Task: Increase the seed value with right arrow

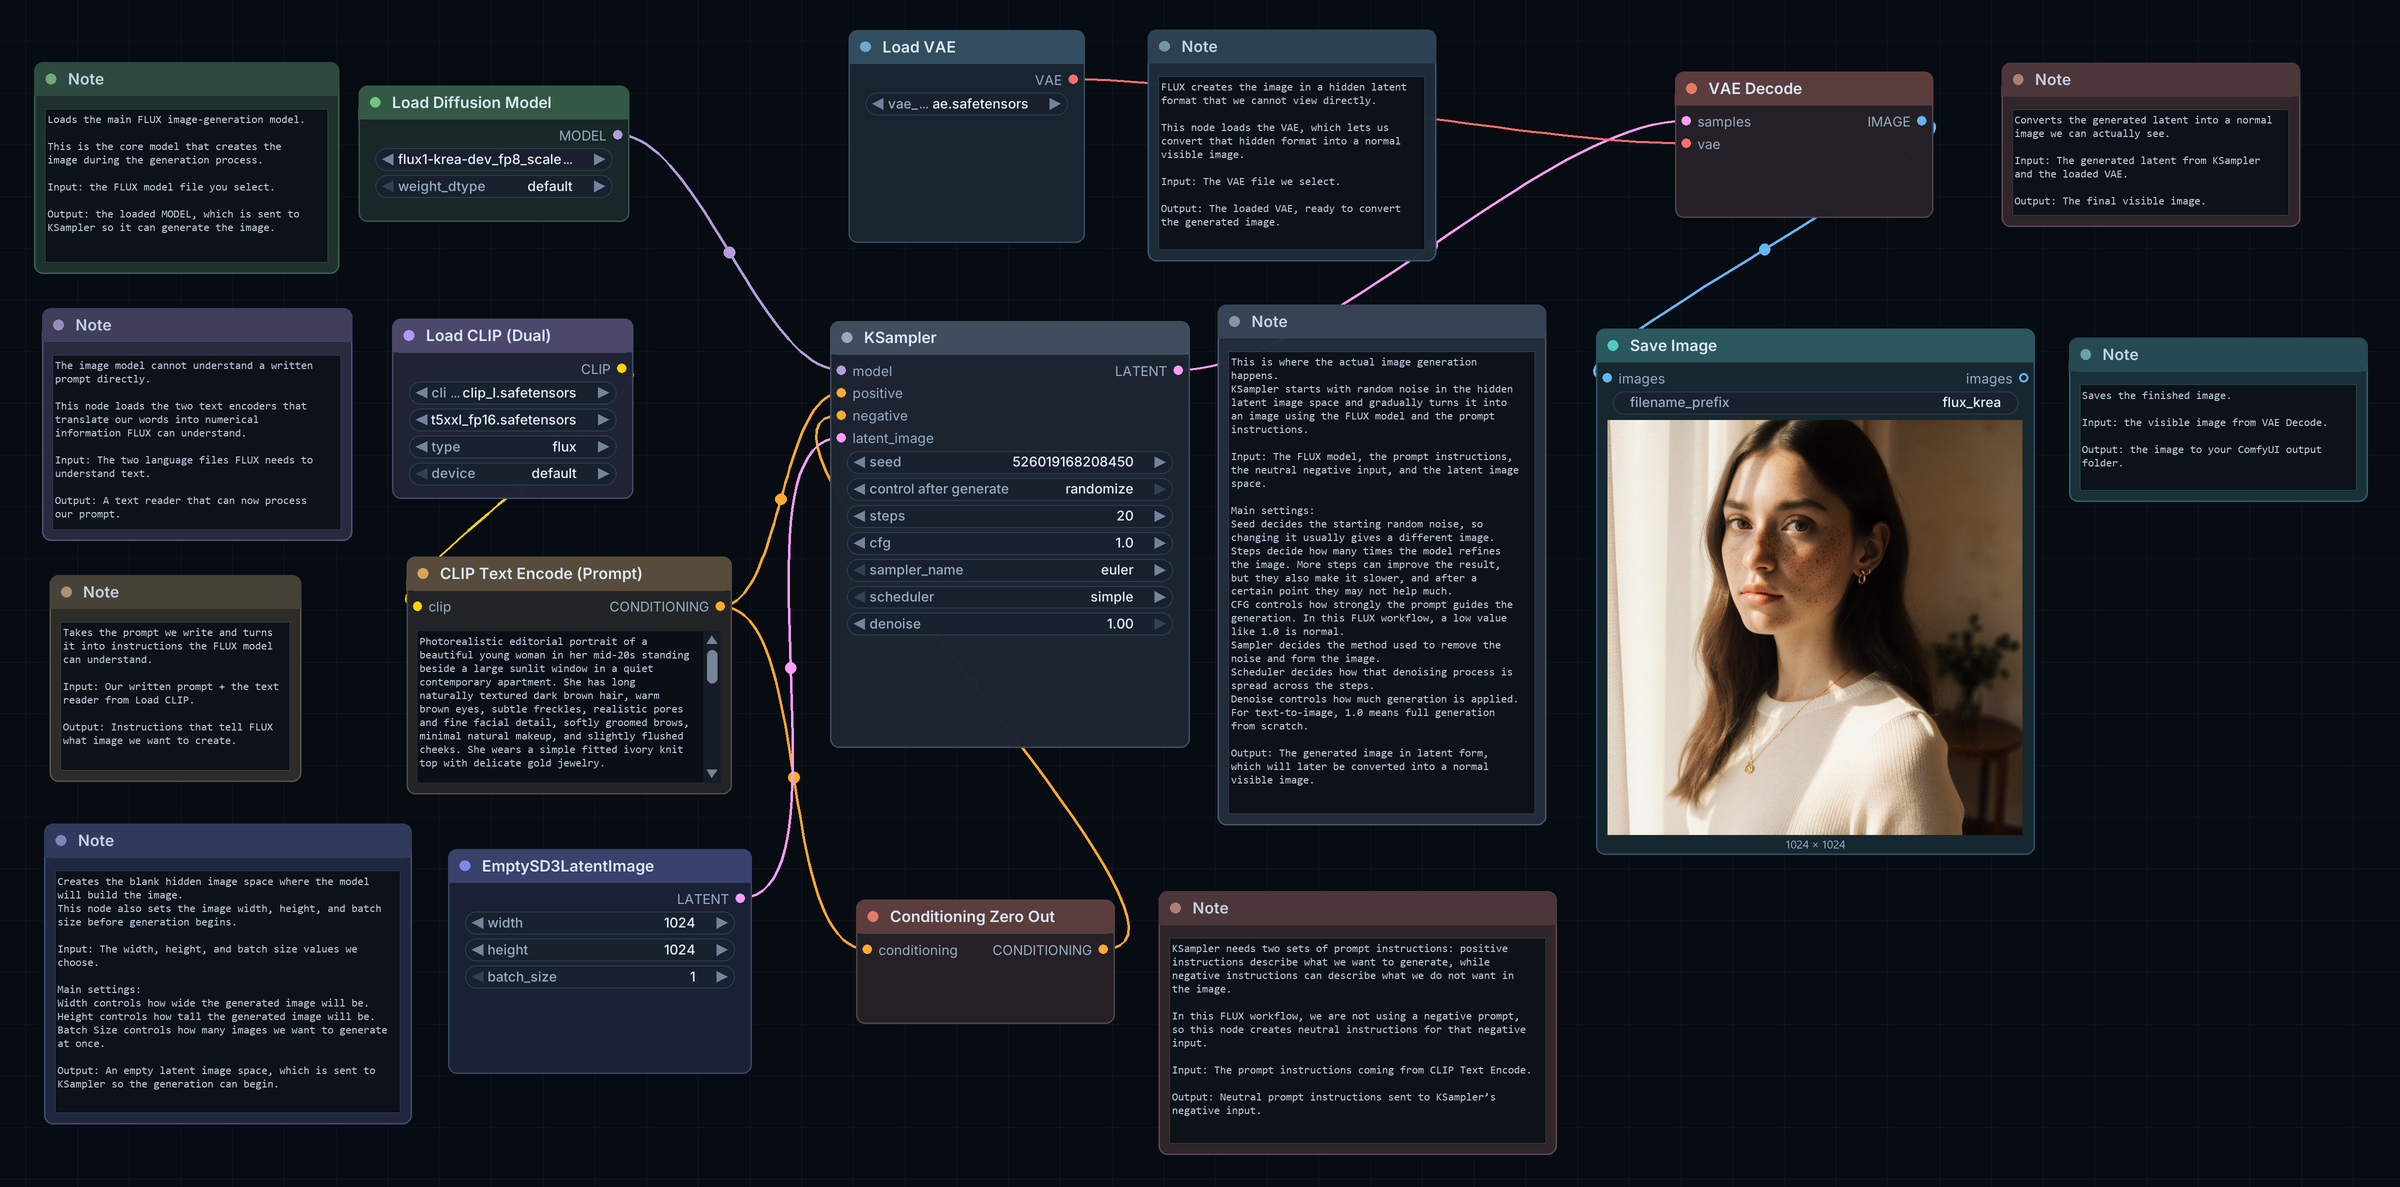Action: coord(1160,462)
